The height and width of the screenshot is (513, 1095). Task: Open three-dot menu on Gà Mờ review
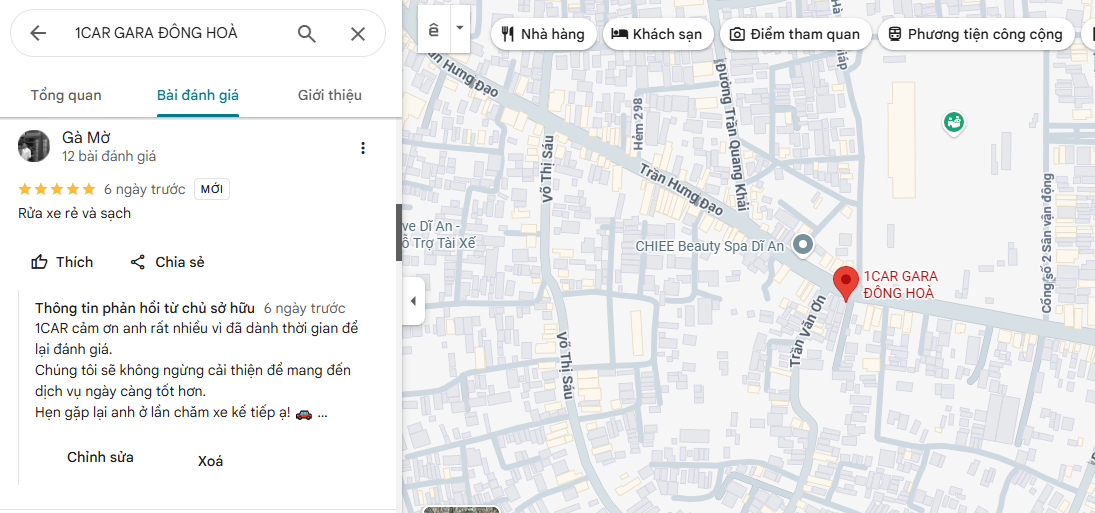[x=362, y=148]
